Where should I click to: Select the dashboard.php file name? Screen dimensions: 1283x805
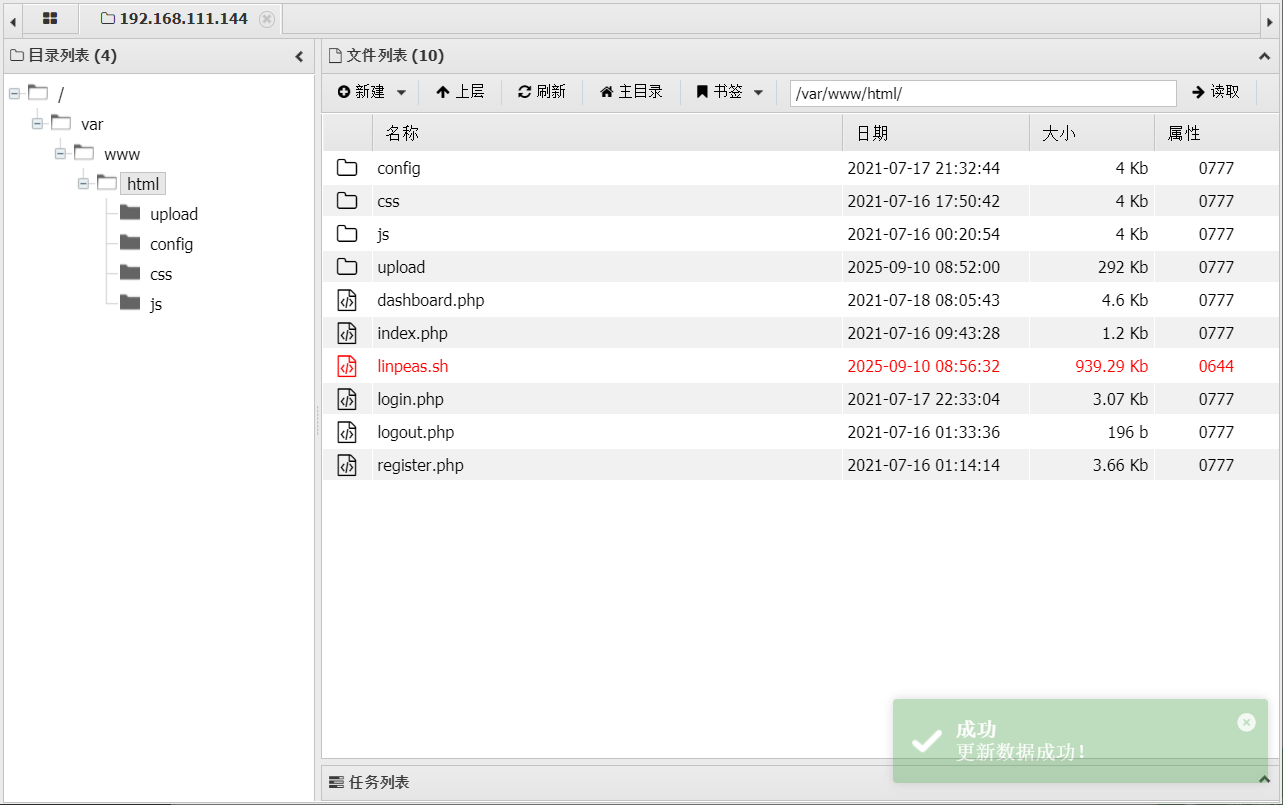(x=431, y=300)
